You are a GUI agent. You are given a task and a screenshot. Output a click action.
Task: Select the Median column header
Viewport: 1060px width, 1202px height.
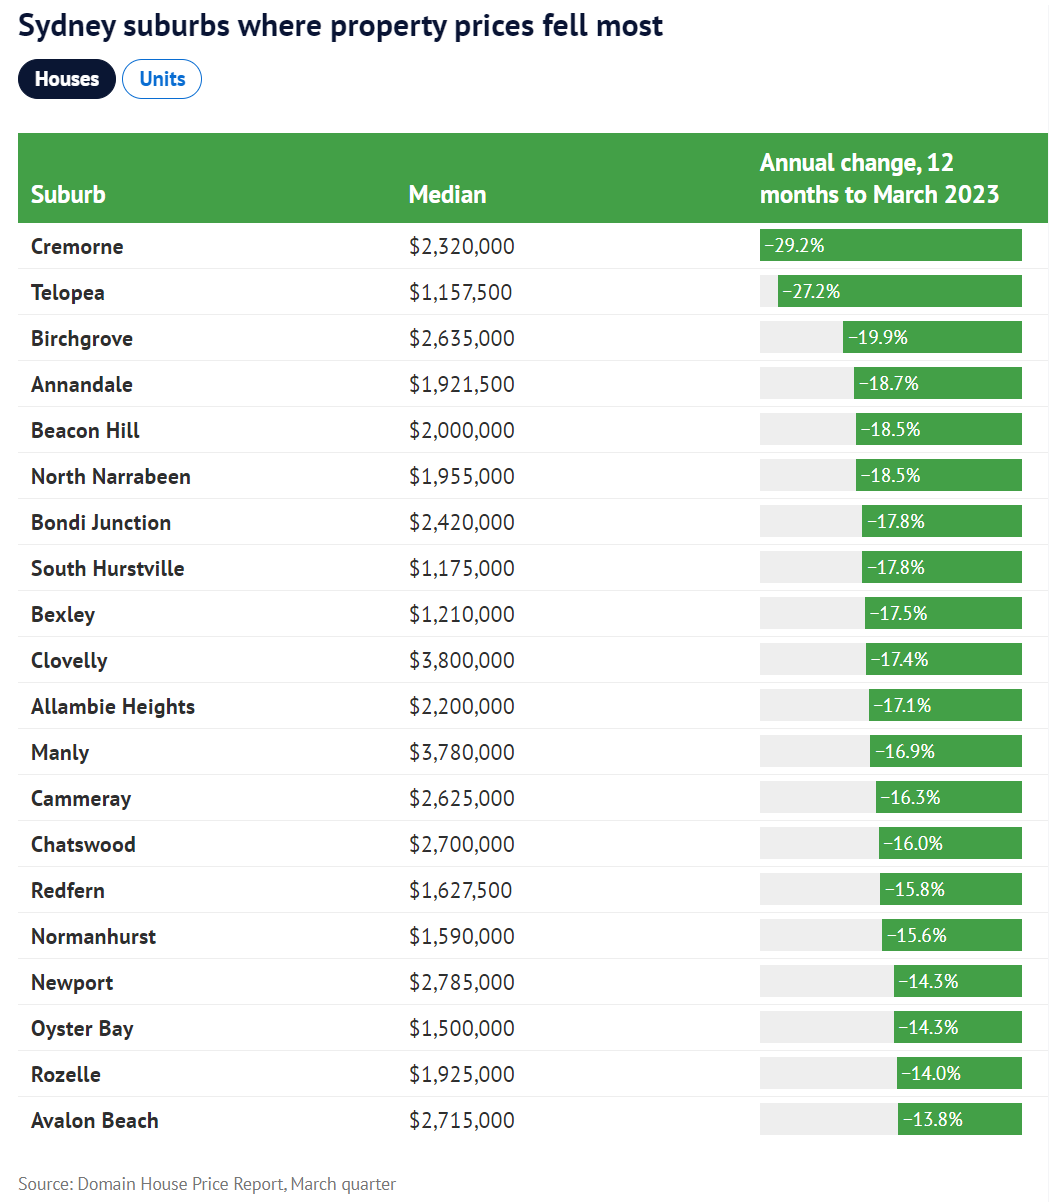point(447,194)
